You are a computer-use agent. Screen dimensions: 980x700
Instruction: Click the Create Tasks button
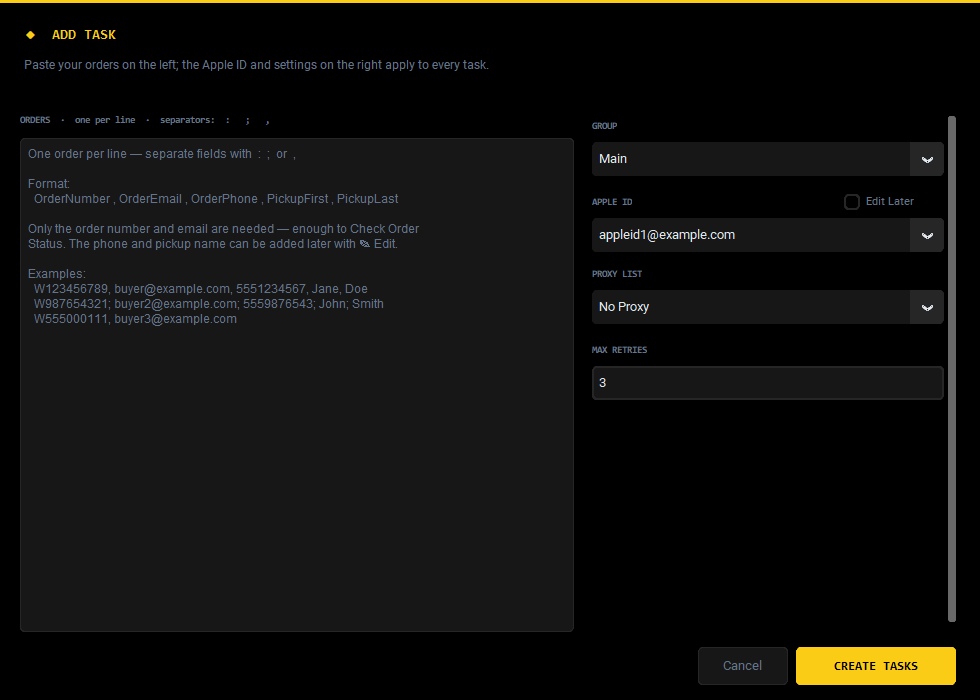(876, 666)
